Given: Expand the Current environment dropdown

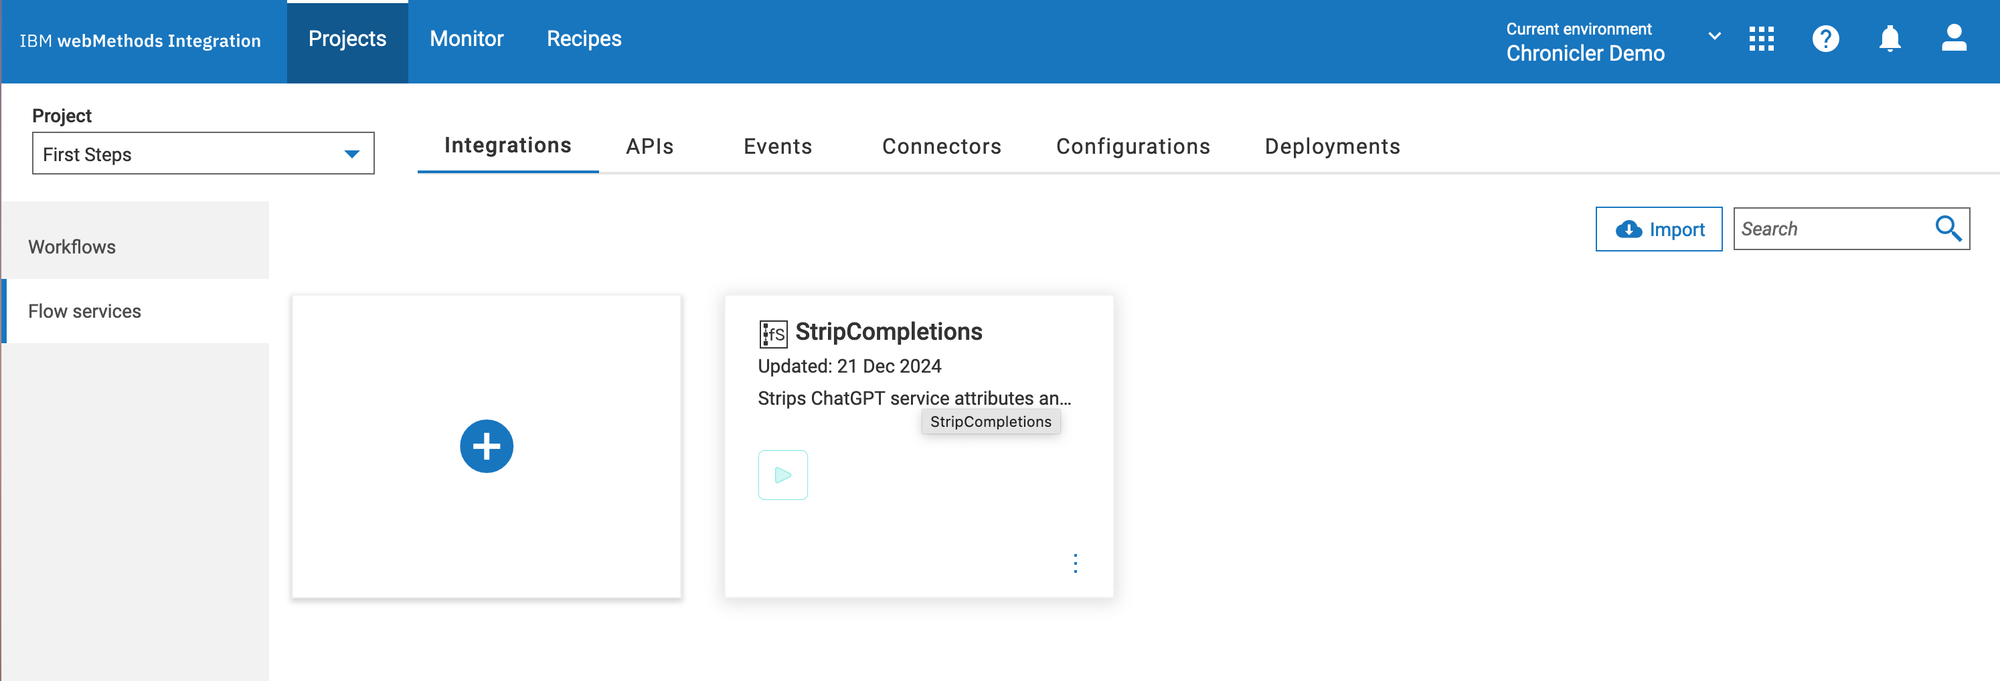Looking at the screenshot, I should pos(1714,36).
